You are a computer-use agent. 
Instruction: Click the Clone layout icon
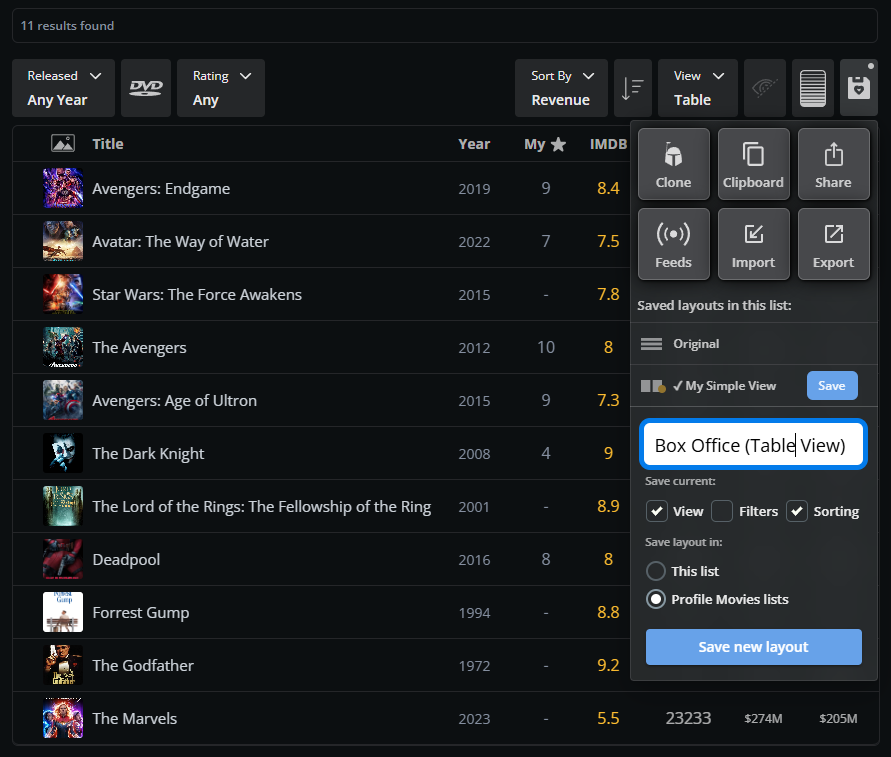click(673, 164)
